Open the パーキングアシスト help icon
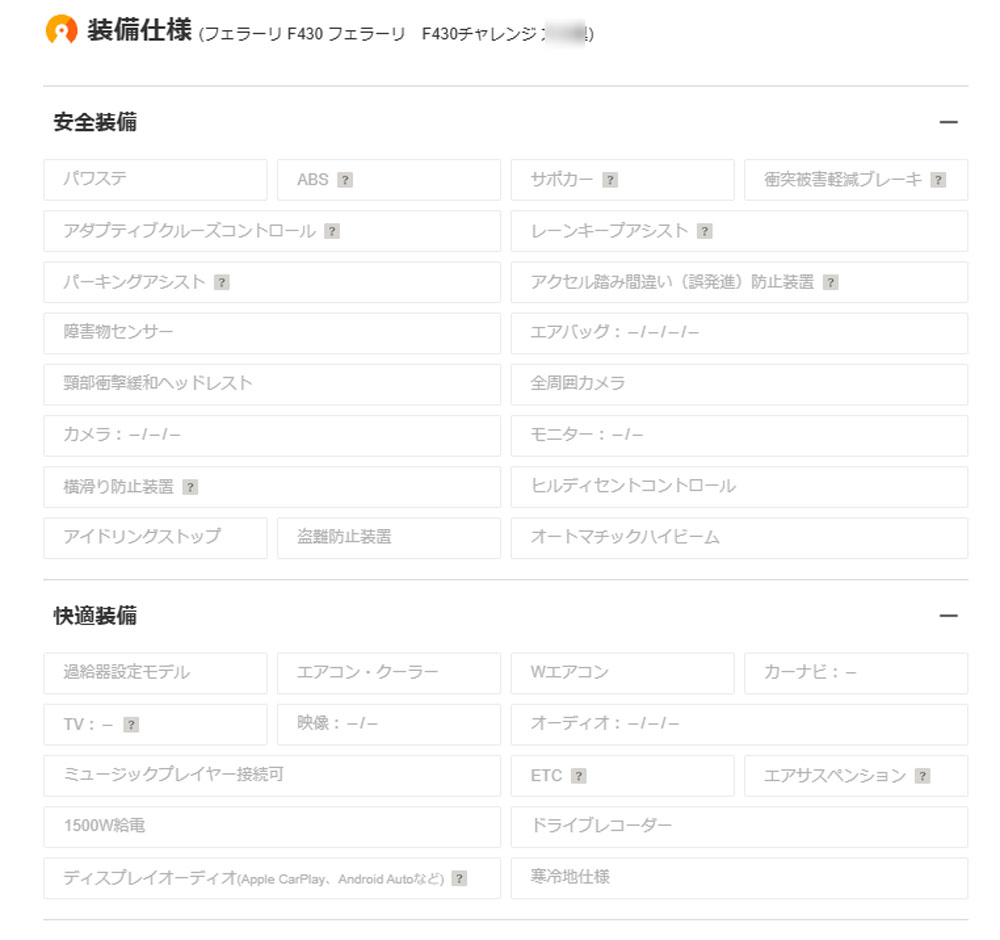Viewport: 1000px width, 940px height. tap(222, 283)
